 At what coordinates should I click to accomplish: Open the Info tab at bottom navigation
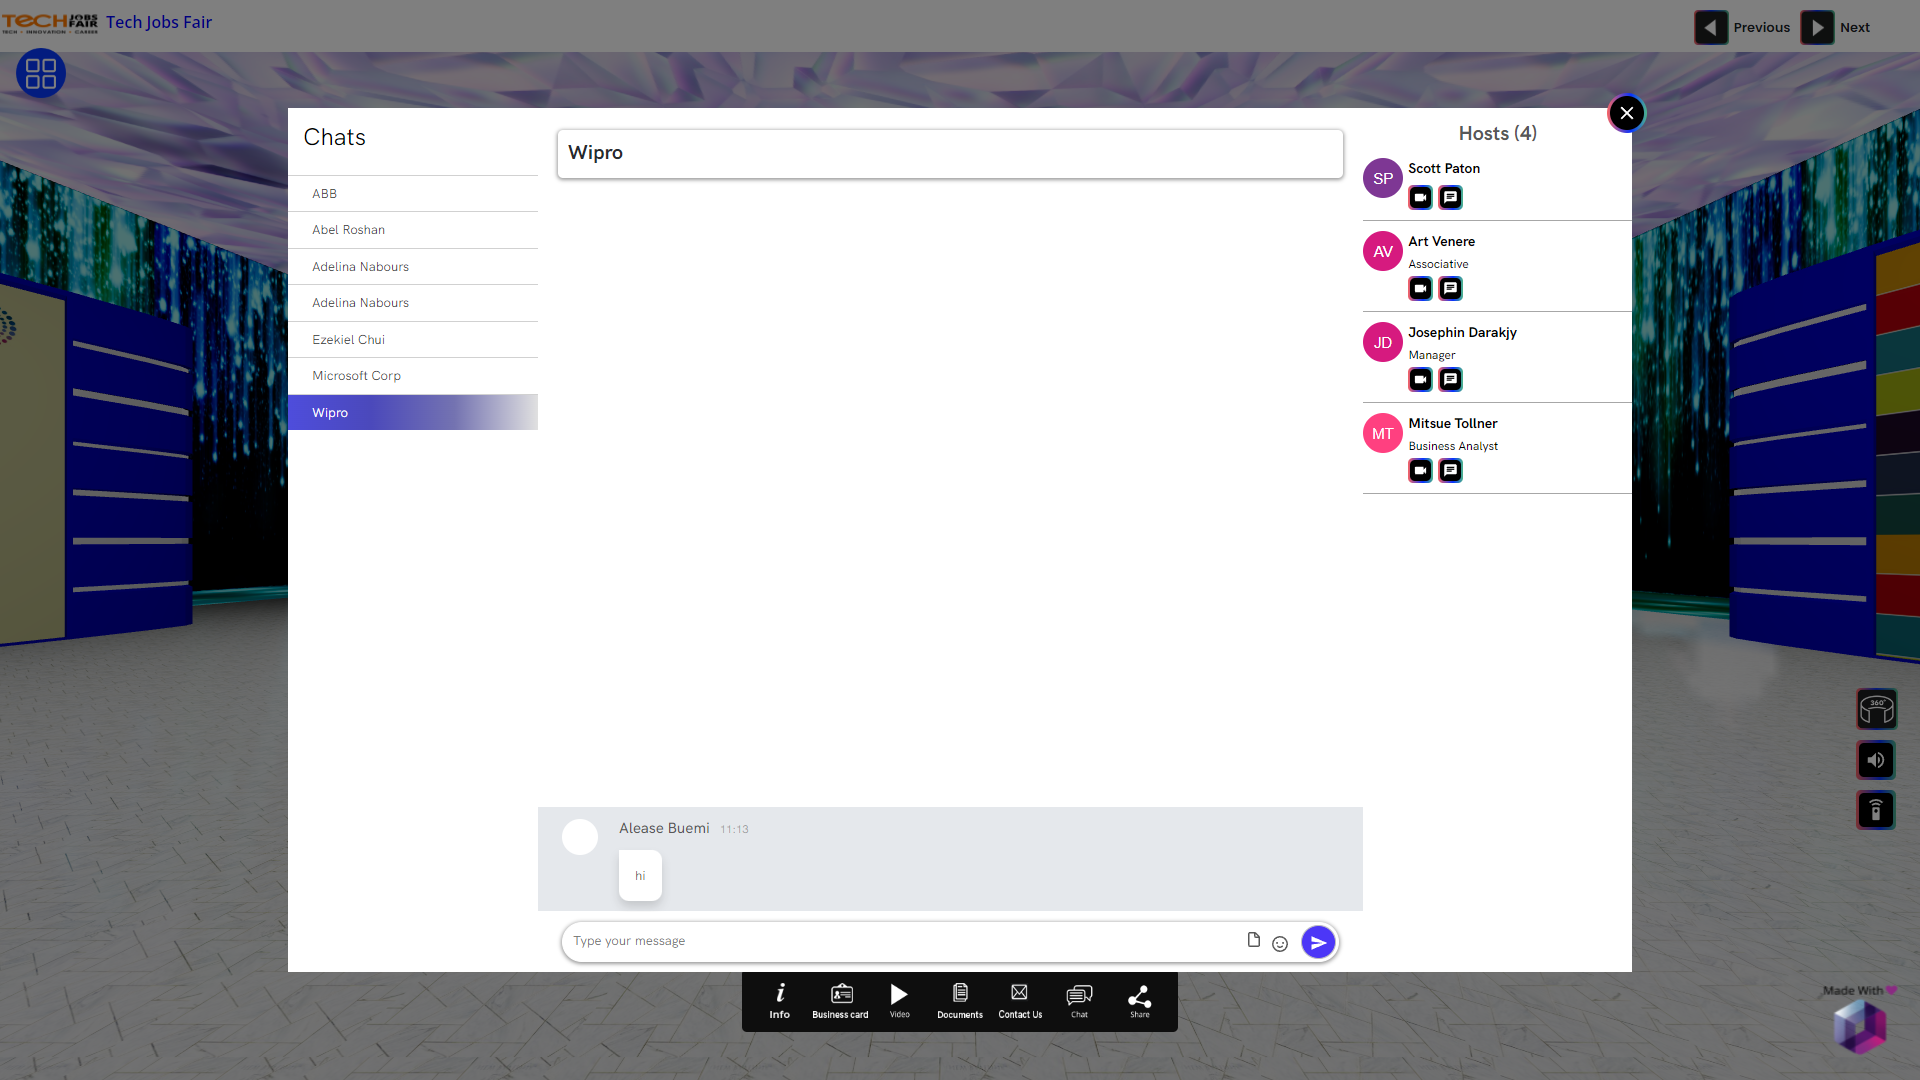point(779,1001)
